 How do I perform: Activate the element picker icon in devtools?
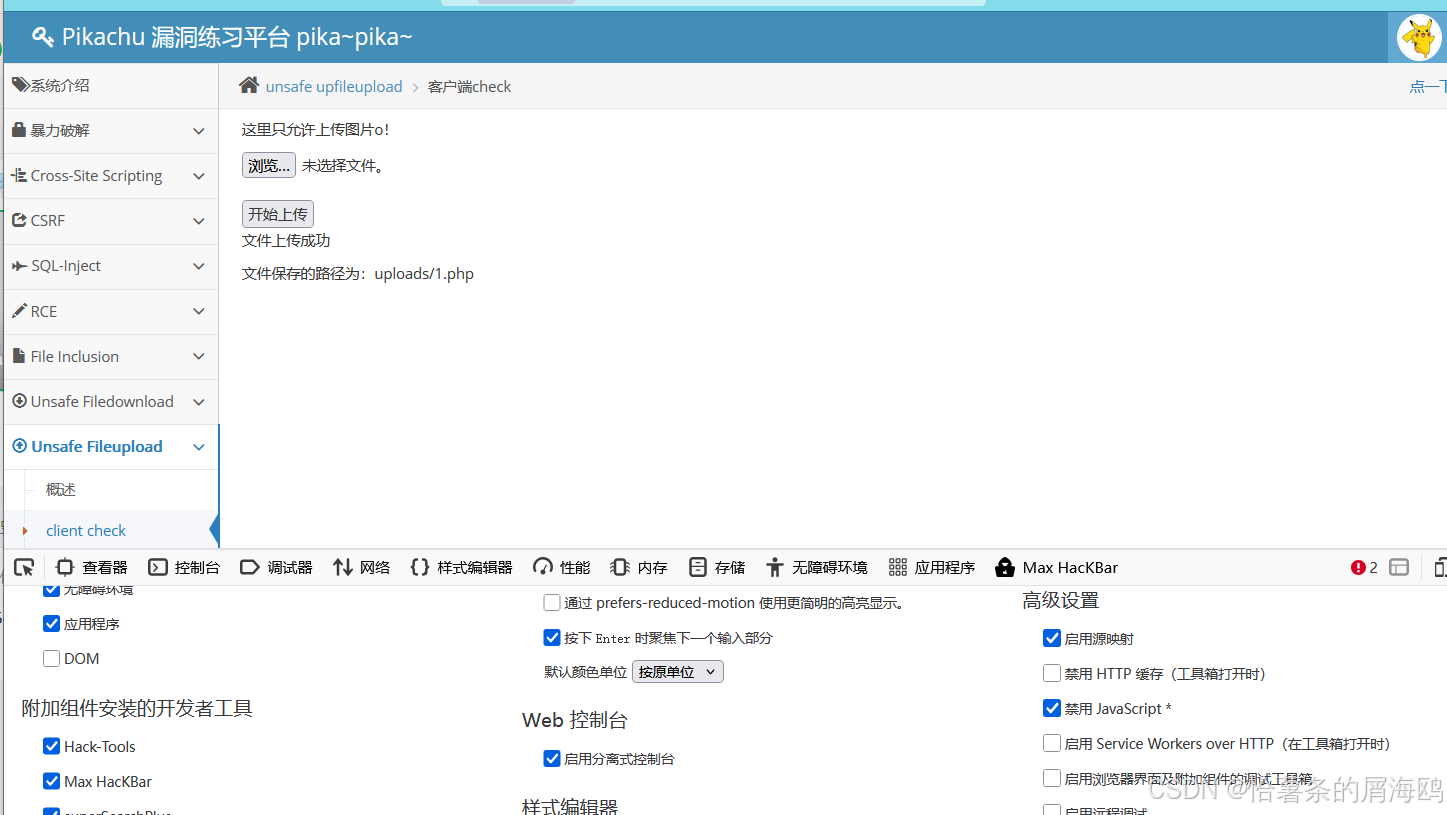[24, 567]
